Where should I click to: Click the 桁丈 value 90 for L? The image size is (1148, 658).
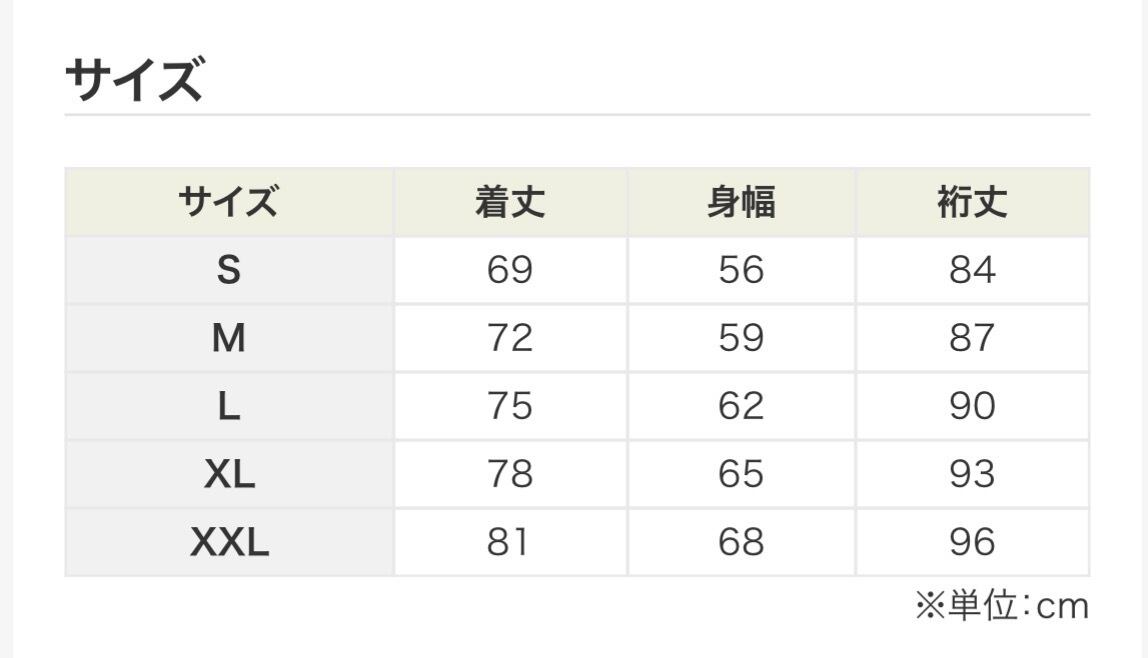tap(972, 406)
